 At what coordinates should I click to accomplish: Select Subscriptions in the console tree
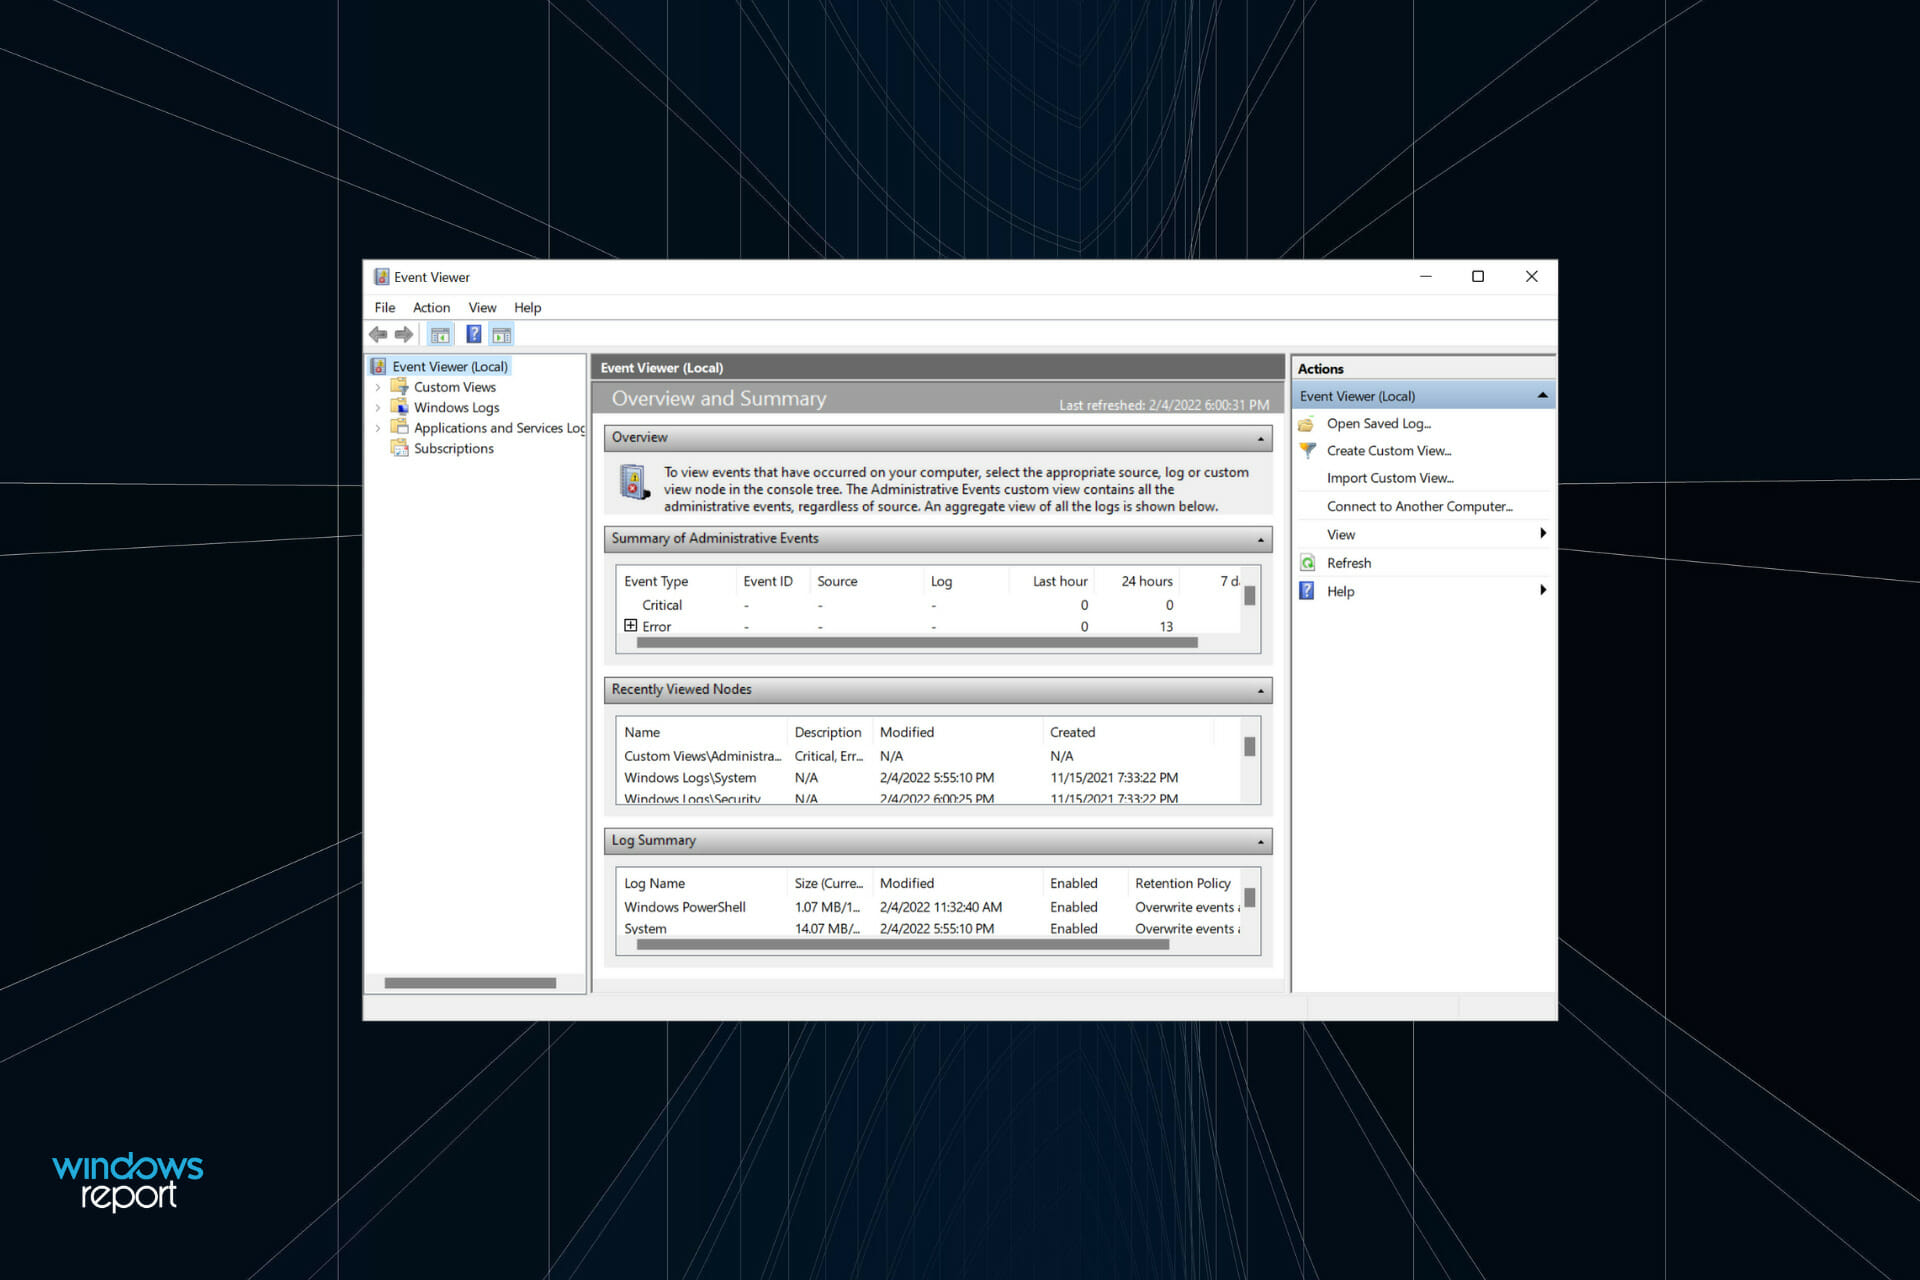[x=453, y=449]
